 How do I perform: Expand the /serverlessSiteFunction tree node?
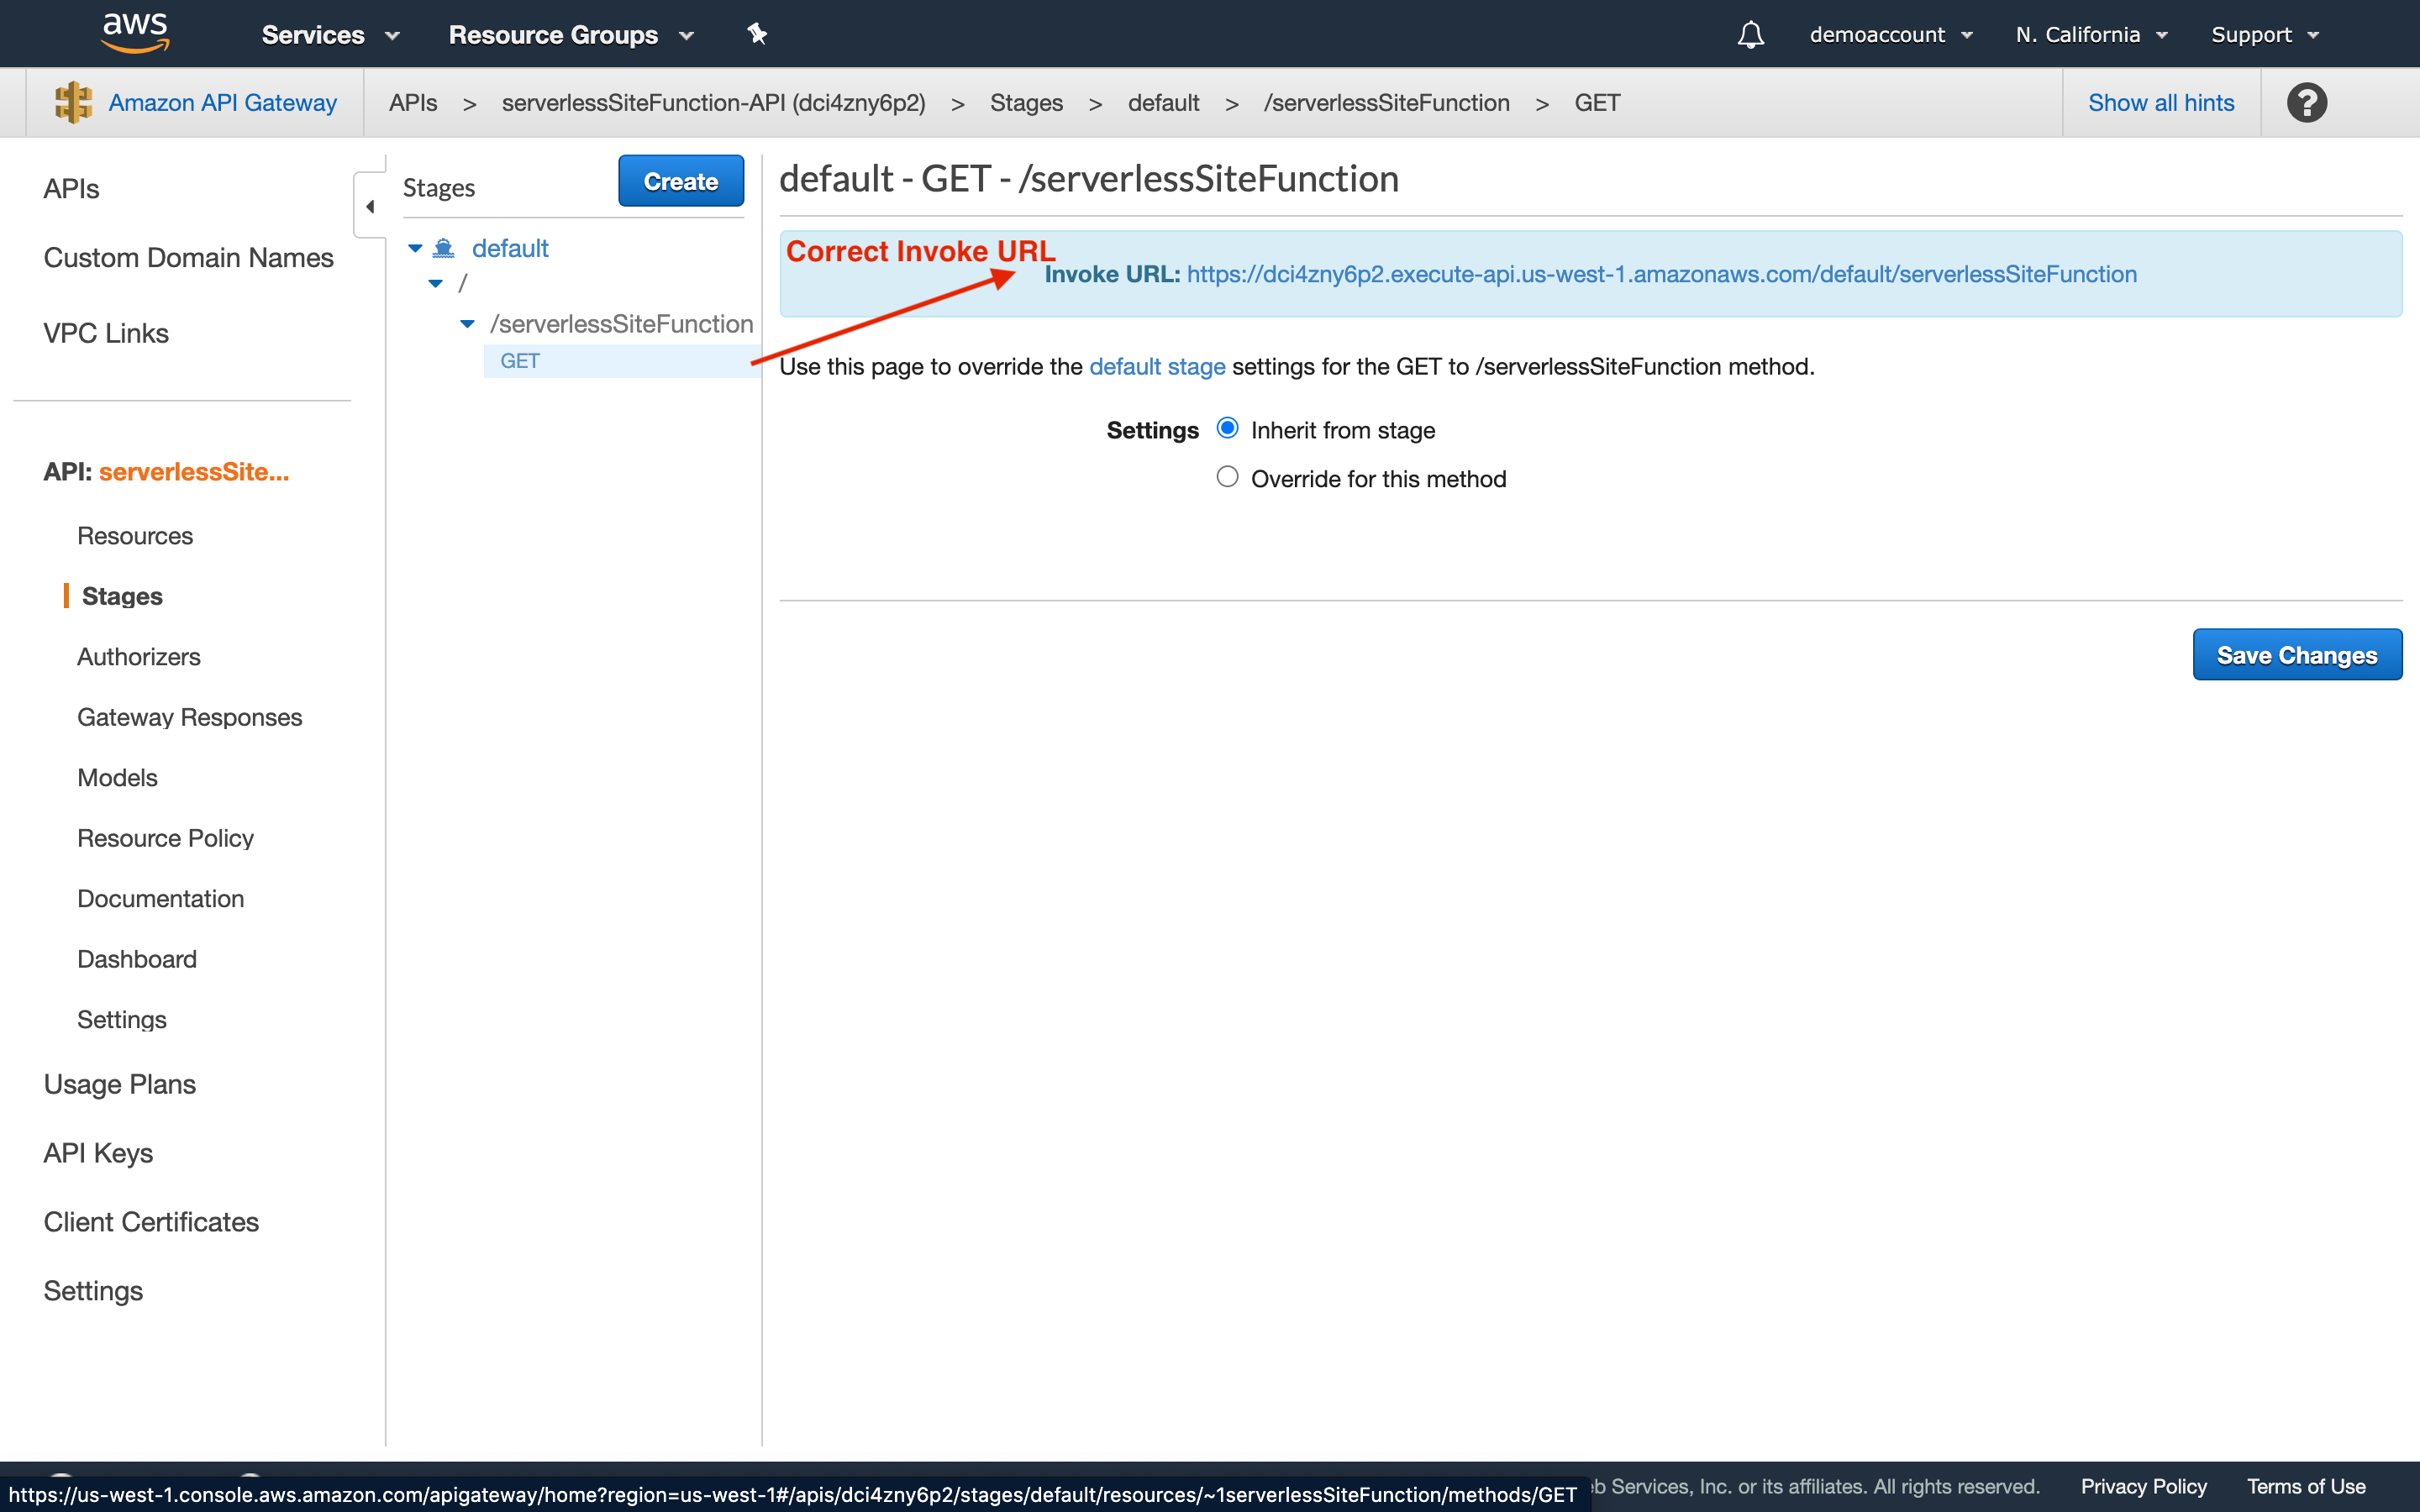click(469, 323)
